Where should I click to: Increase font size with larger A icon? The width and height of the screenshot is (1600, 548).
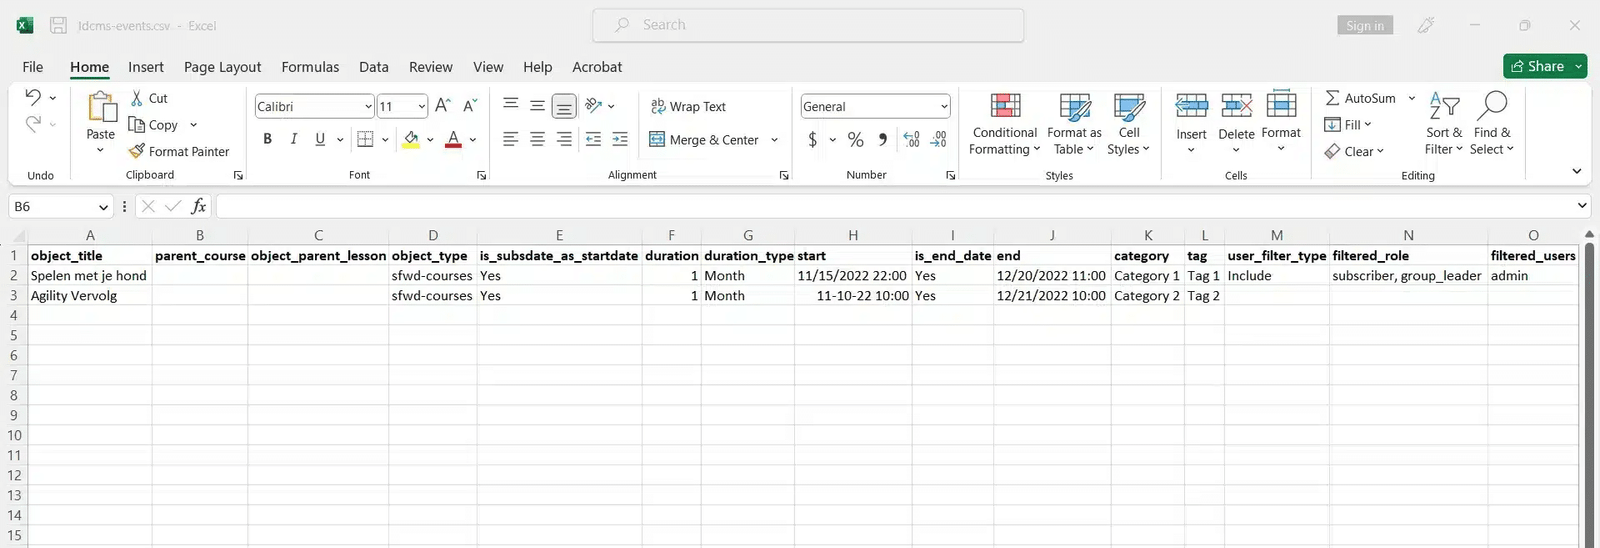[443, 106]
